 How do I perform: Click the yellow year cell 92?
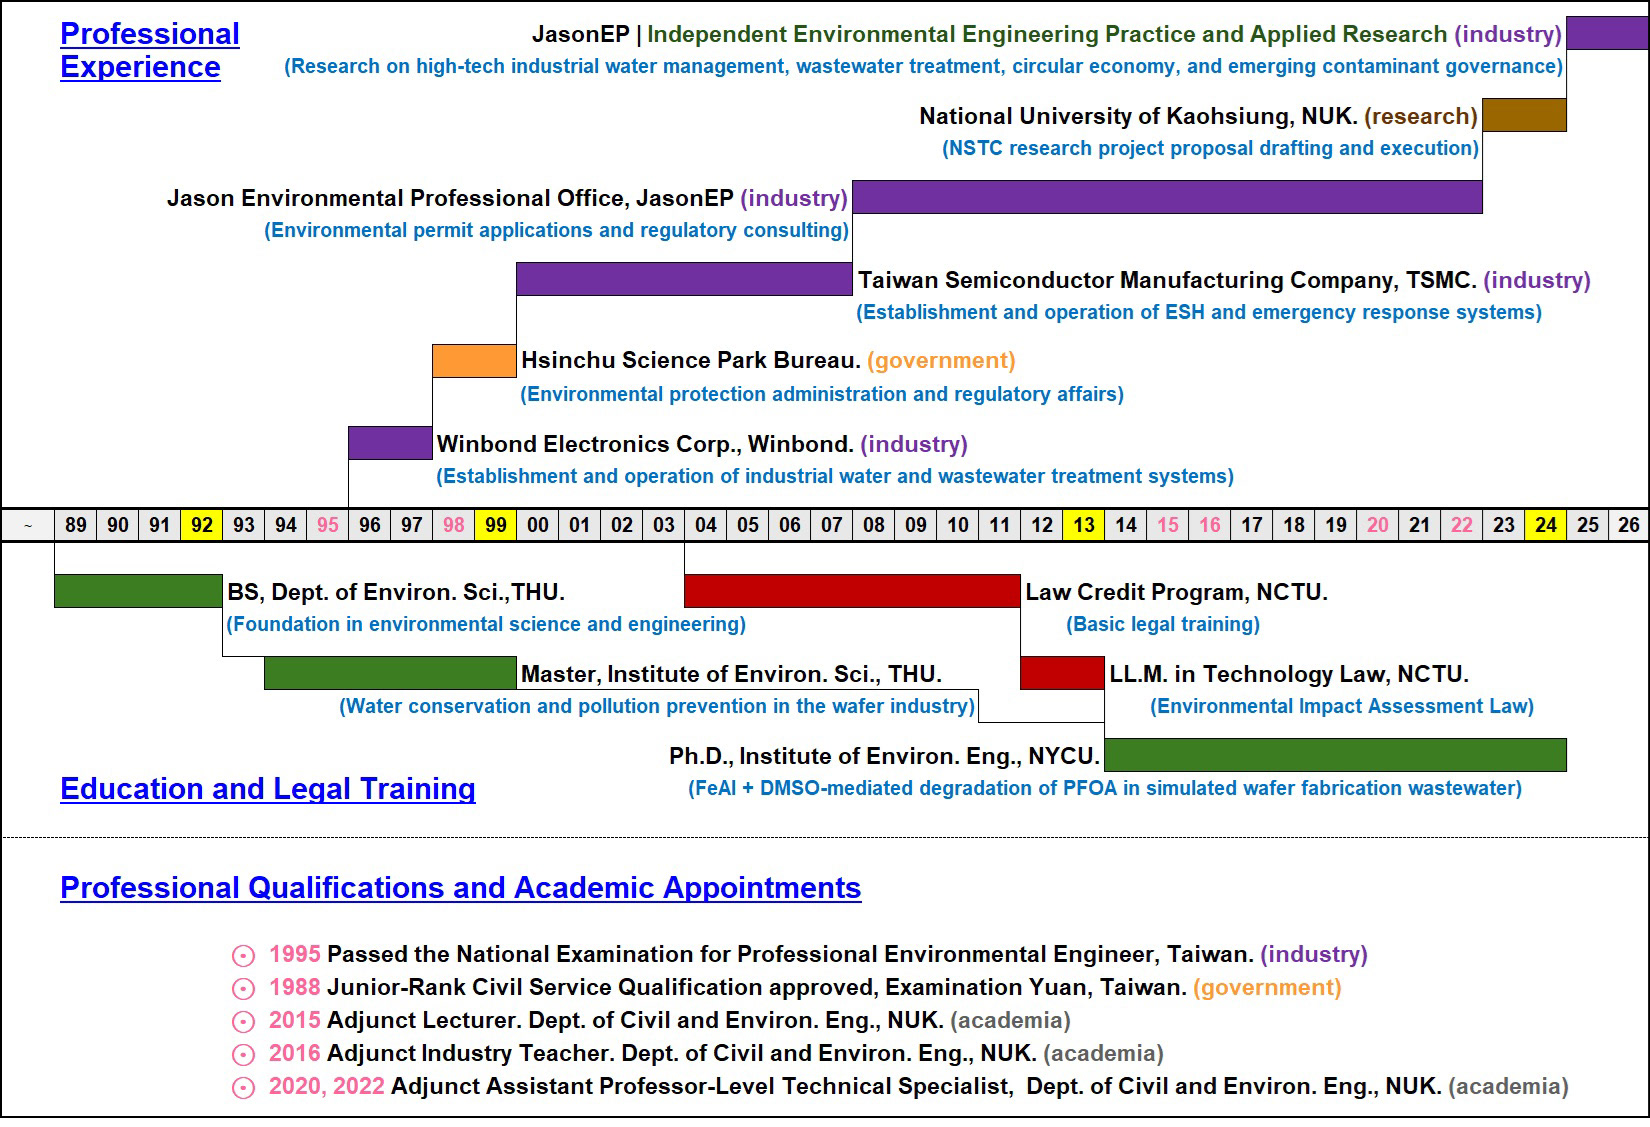202,525
